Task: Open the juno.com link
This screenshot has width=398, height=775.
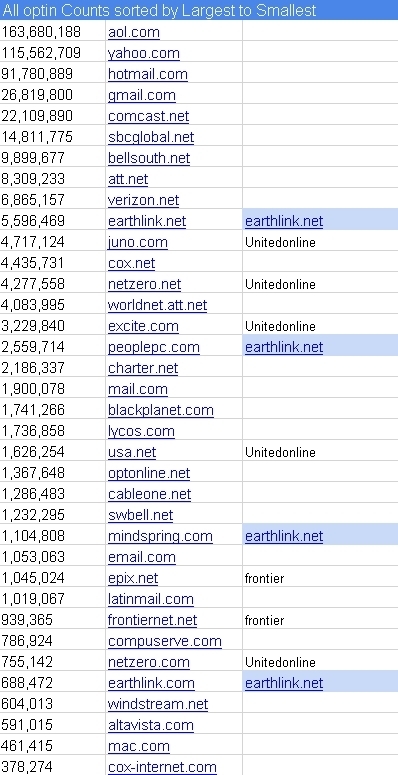Action: point(137,242)
